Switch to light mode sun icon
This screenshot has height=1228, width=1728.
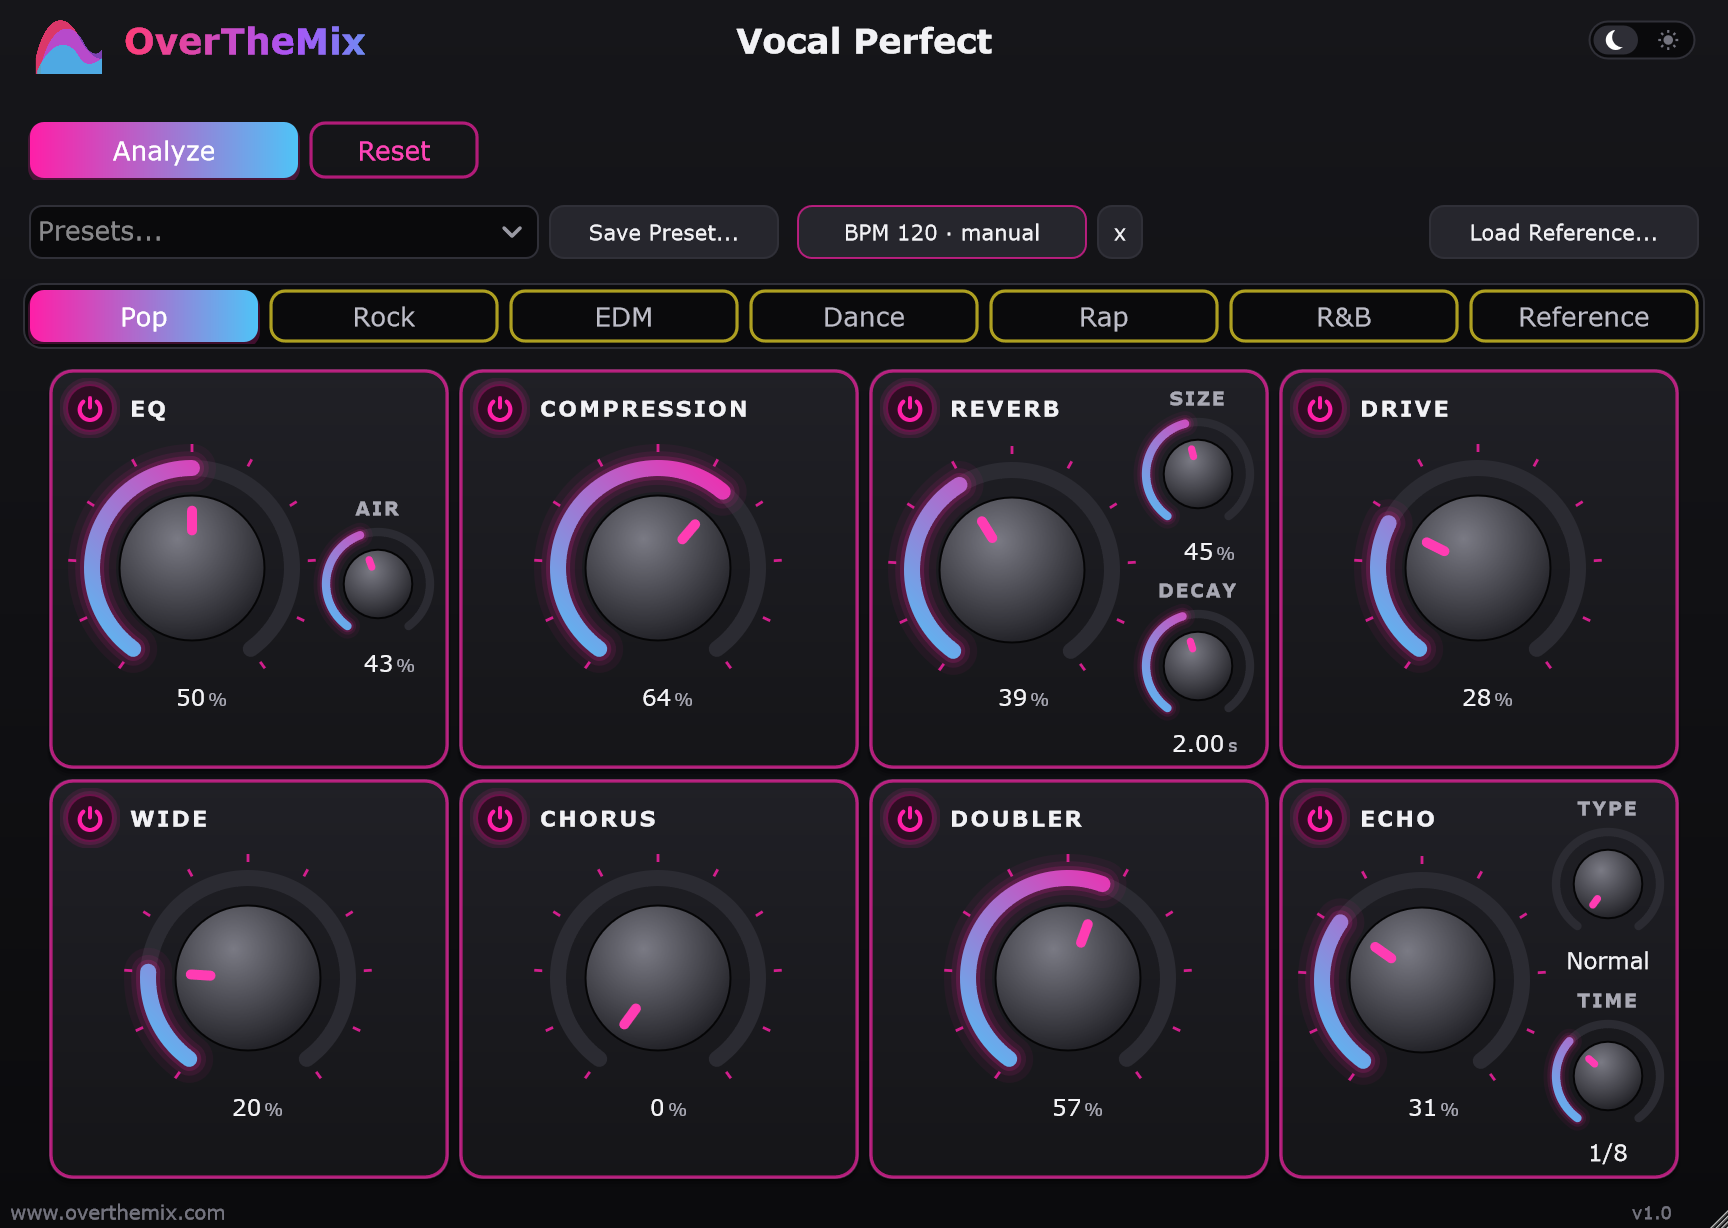[1668, 40]
